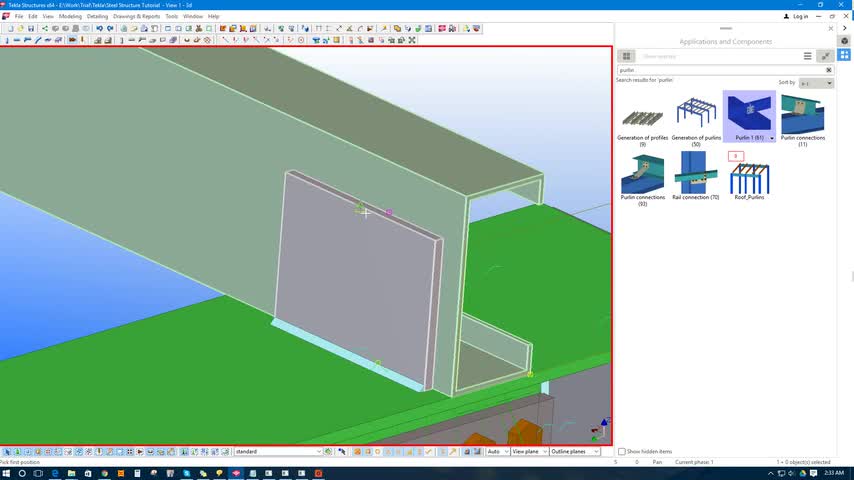This screenshot has height=480, width=854.
Task: Select the Create steel column tool
Action: click(7, 40)
